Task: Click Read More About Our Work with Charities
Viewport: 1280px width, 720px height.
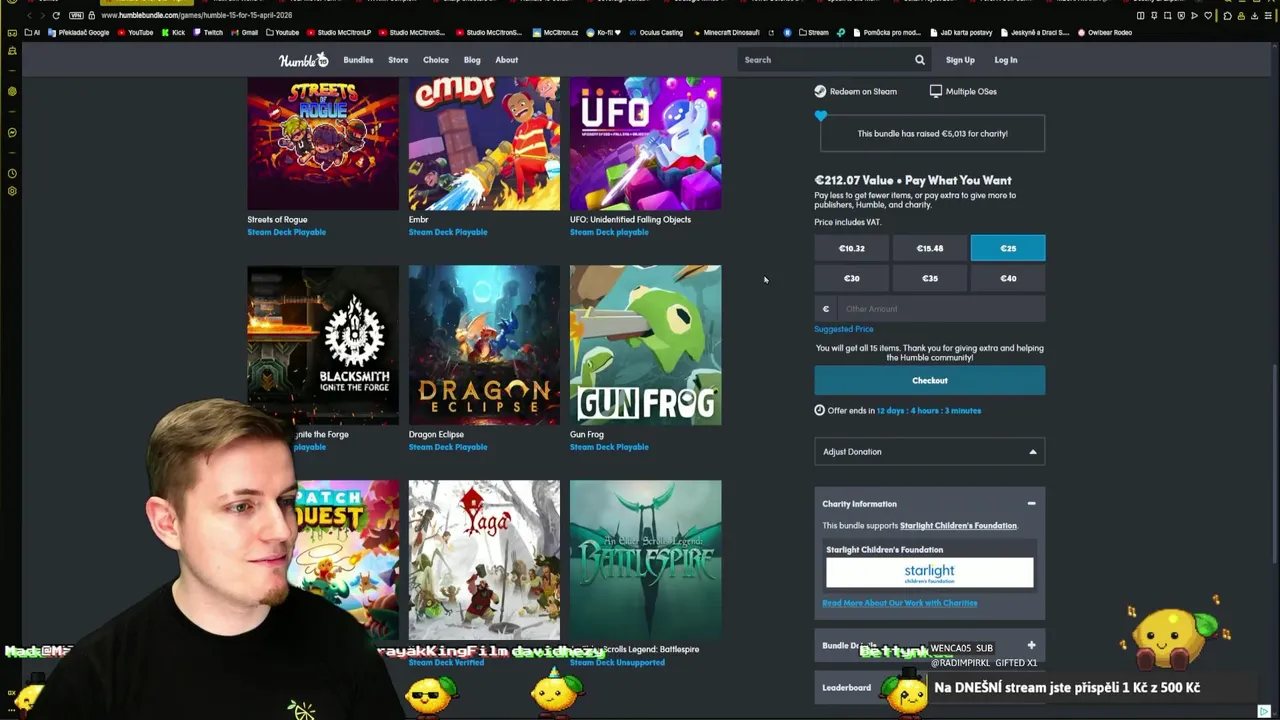Action: [x=900, y=603]
